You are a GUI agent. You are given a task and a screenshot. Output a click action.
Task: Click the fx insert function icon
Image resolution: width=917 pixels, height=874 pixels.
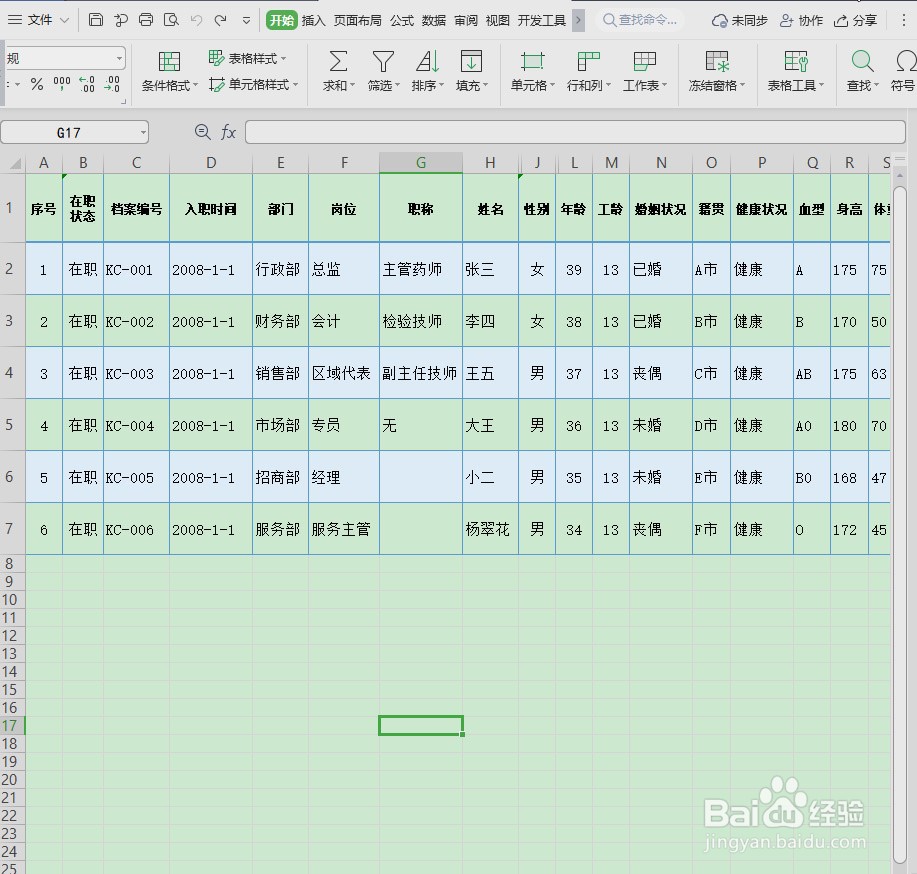click(x=228, y=132)
